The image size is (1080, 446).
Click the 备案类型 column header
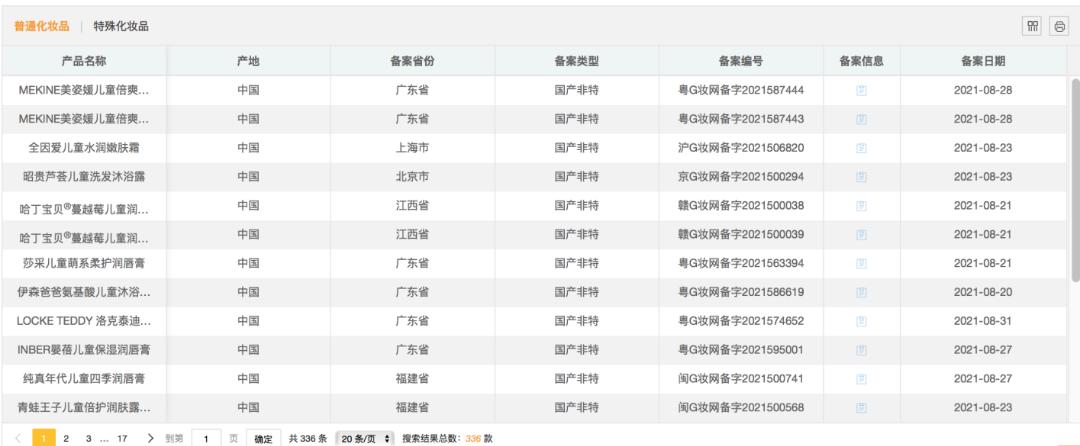coord(577,61)
